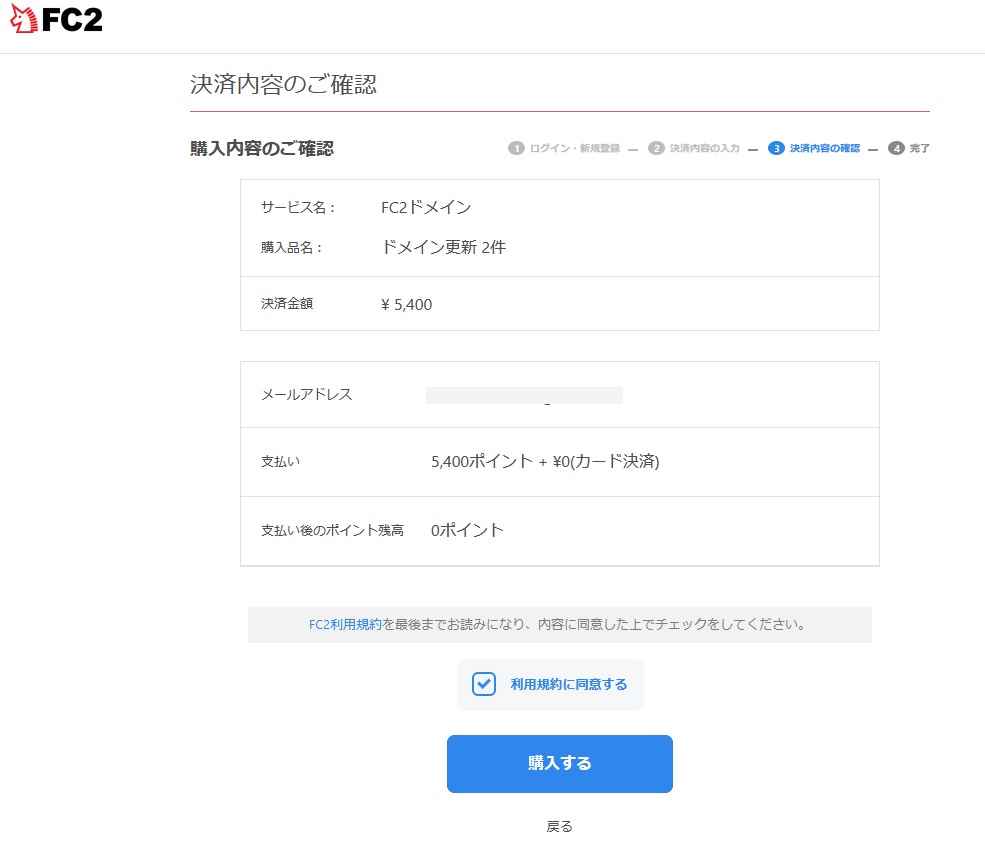Select the ログイン・新規登録 step label
Image resolution: width=985 pixels, height=845 pixels.
coord(574,148)
